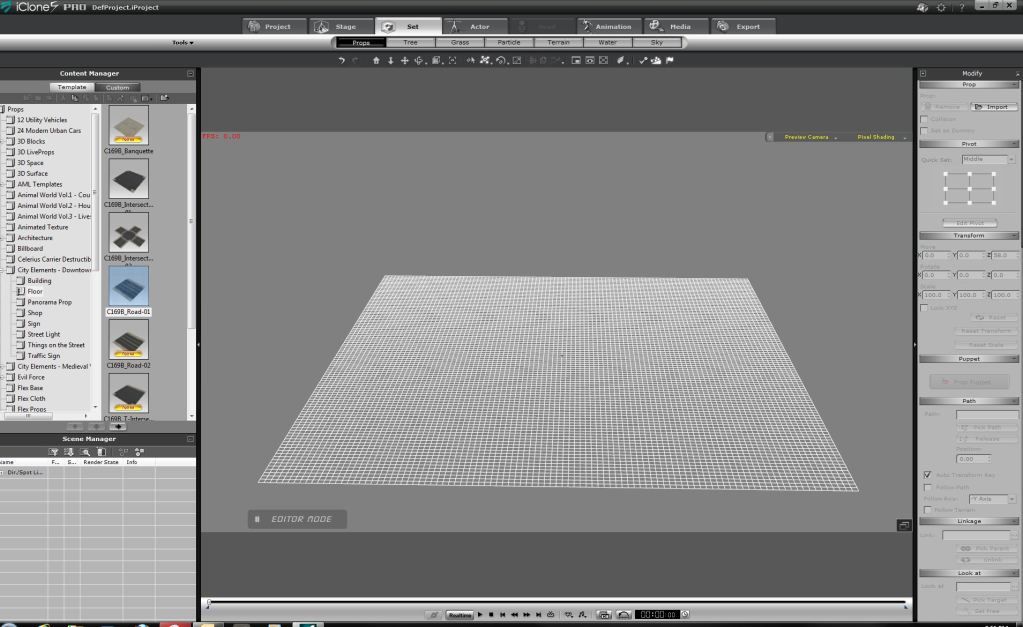The image size is (1023, 627).
Task: Select the C169B_Road-01 thumbnail
Action: pyautogui.click(x=128, y=285)
